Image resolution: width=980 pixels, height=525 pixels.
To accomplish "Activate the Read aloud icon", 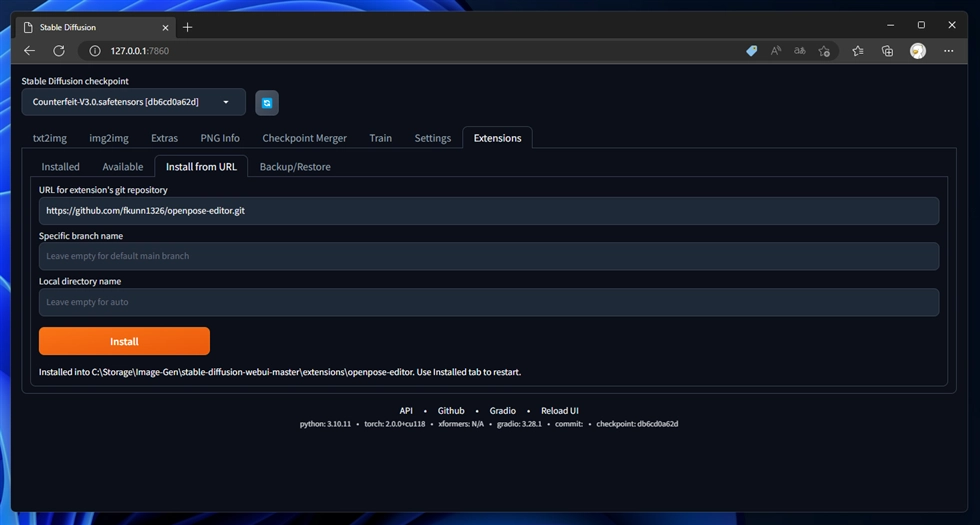I will [x=776, y=51].
